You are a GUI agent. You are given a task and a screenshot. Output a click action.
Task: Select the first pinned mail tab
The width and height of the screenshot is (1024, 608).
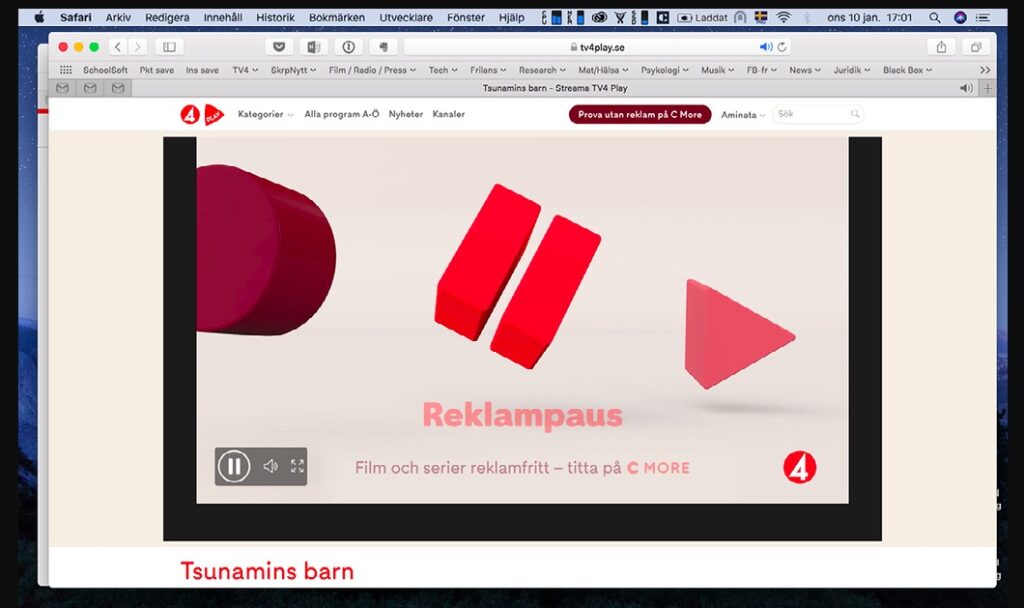click(63, 88)
